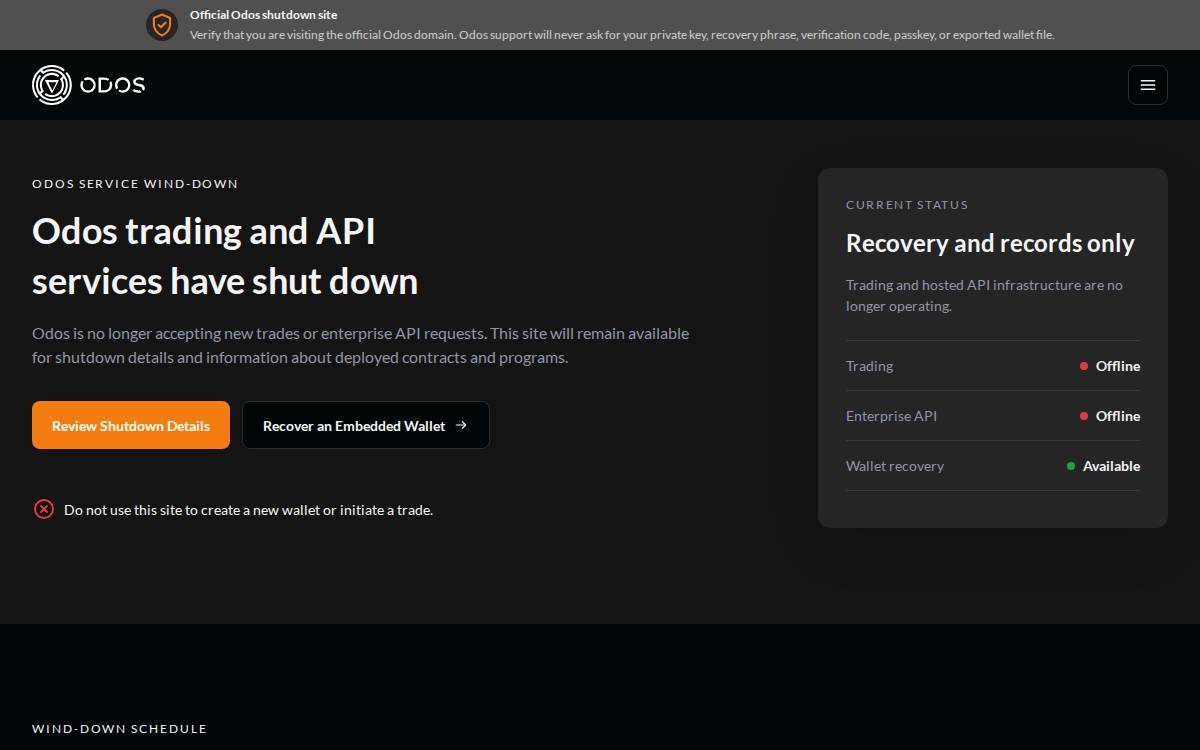Click the 'Wallet recovery' row label
The height and width of the screenshot is (750, 1200).
(895, 466)
